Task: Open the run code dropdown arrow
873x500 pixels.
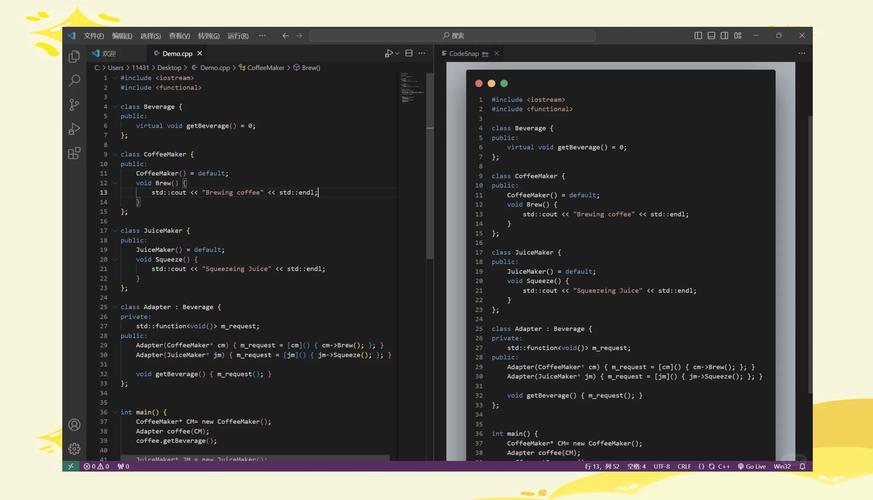Action: [x=397, y=53]
